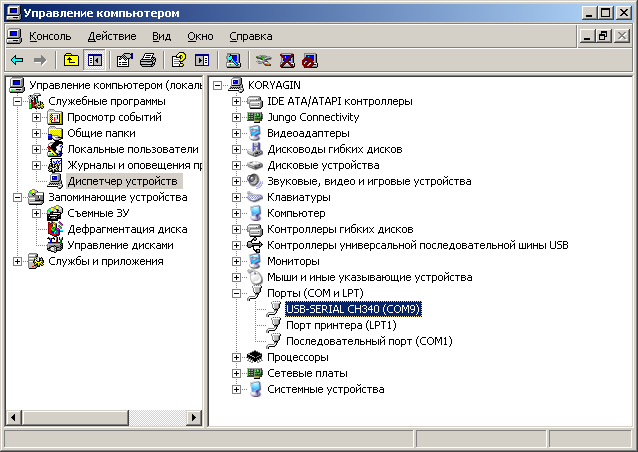Toggle the show/hide console tree button
The image size is (638, 452).
click(x=95, y=60)
